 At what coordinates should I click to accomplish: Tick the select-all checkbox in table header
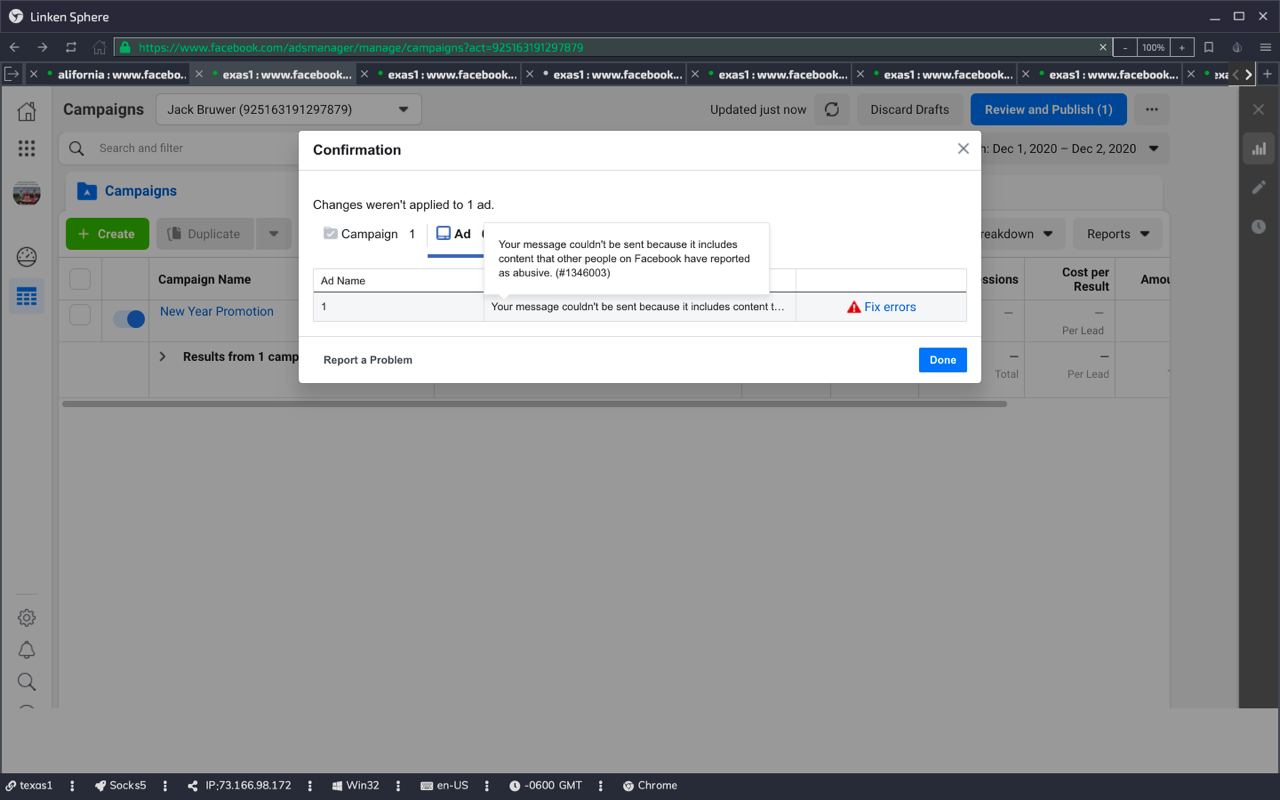click(80, 279)
